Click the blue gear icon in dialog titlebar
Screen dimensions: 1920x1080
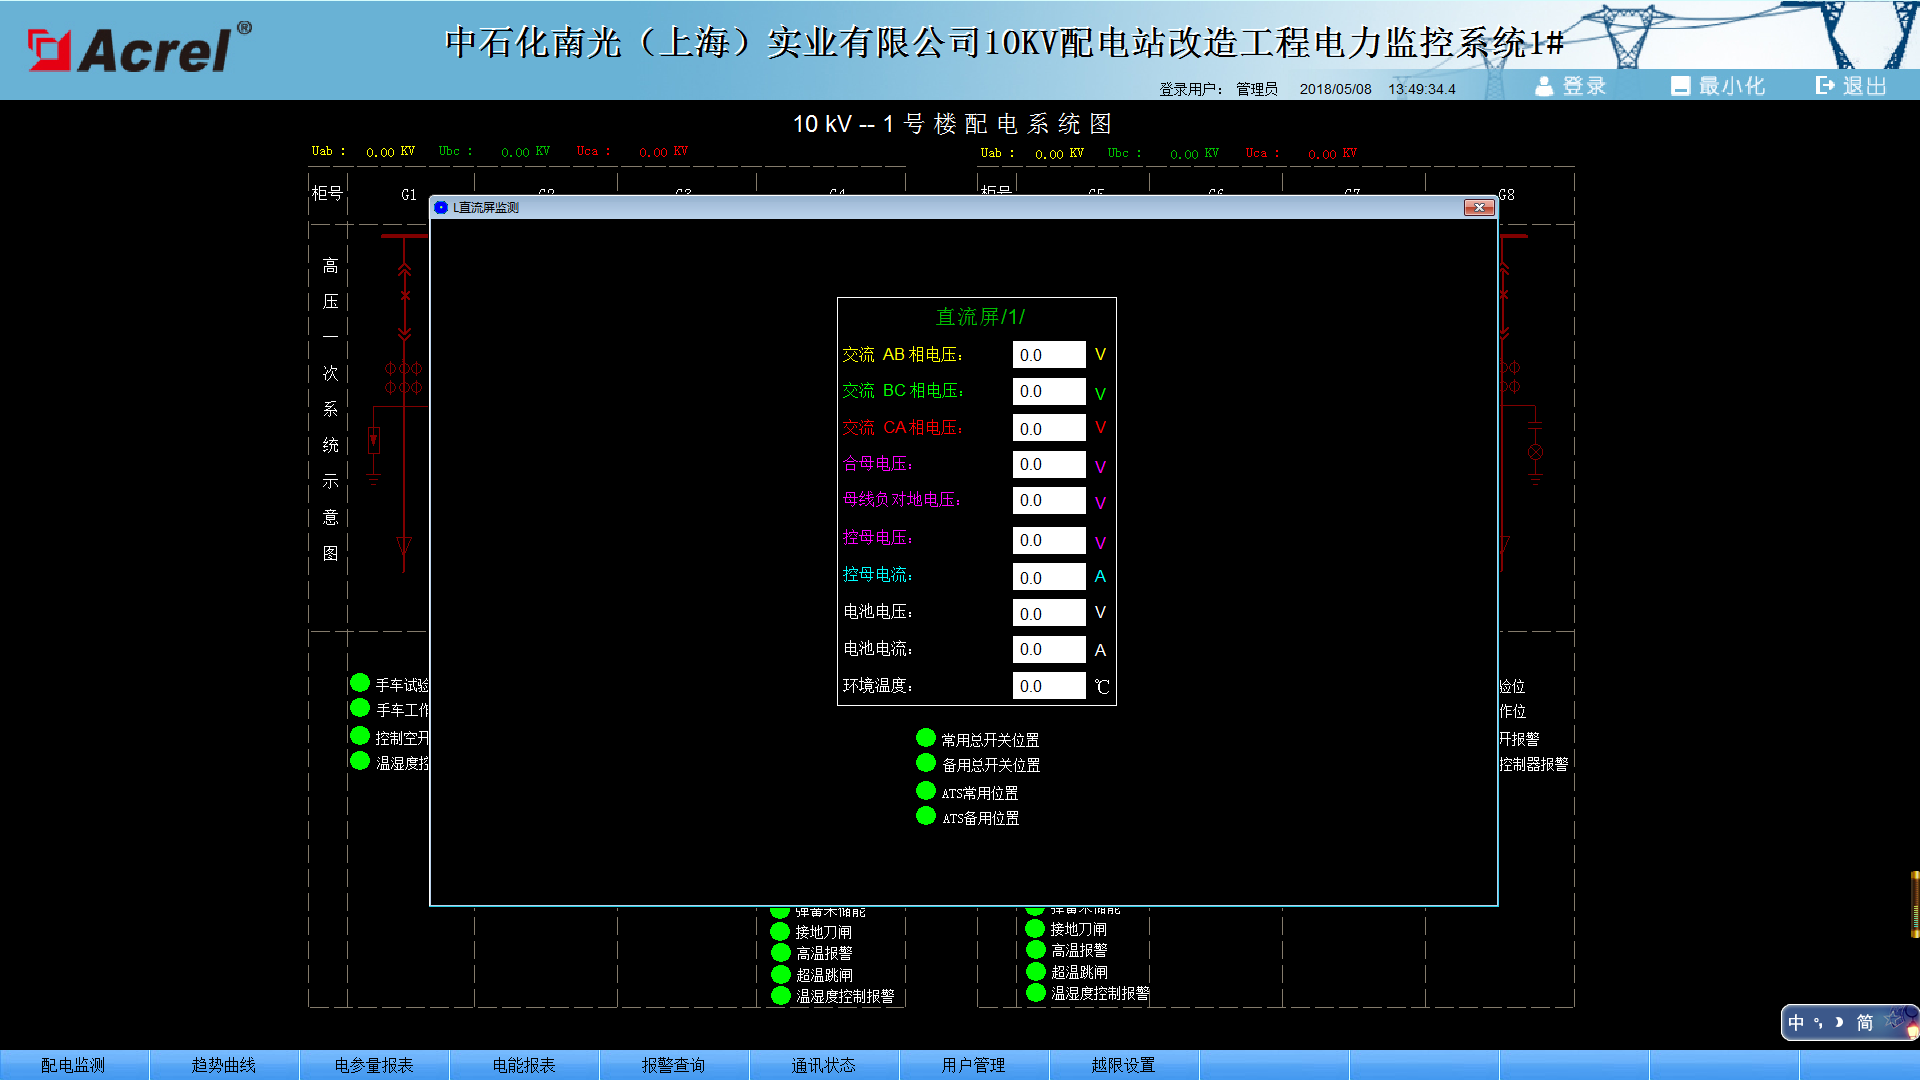[x=441, y=207]
